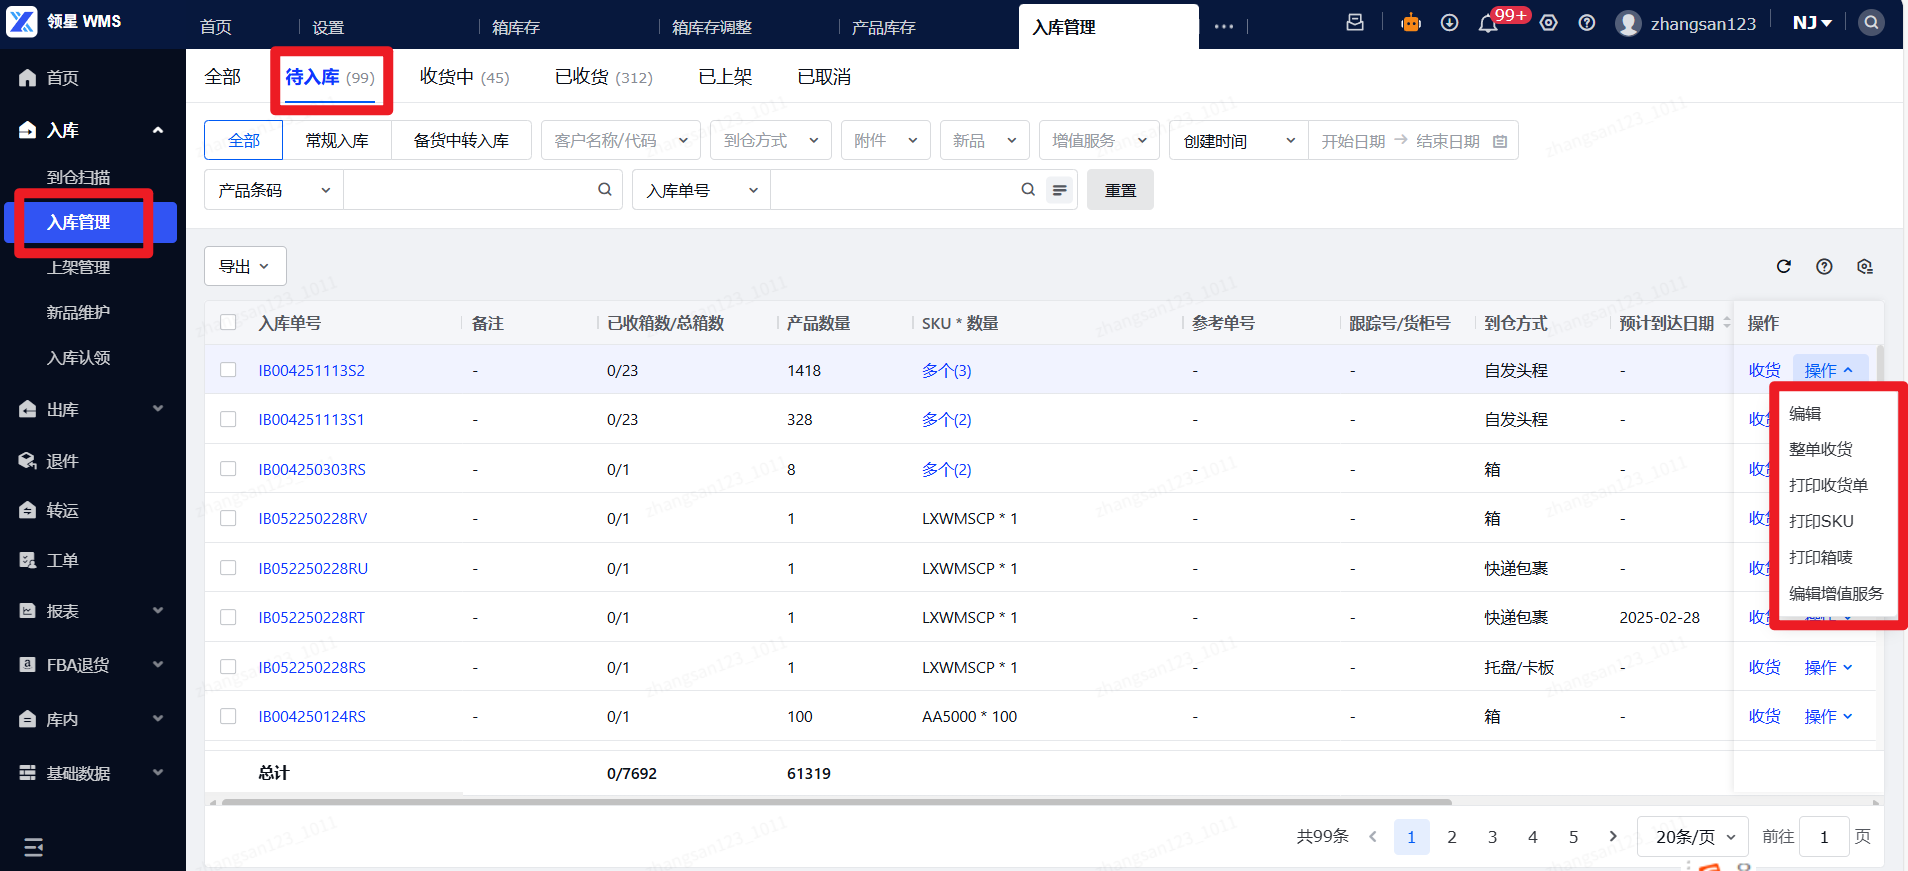
Task: Open the 导出 export dropdown
Action: 245,266
